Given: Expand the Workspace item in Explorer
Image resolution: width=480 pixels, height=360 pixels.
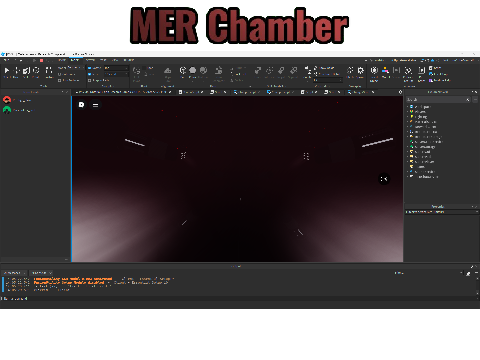Looking at the screenshot, I should point(408,107).
